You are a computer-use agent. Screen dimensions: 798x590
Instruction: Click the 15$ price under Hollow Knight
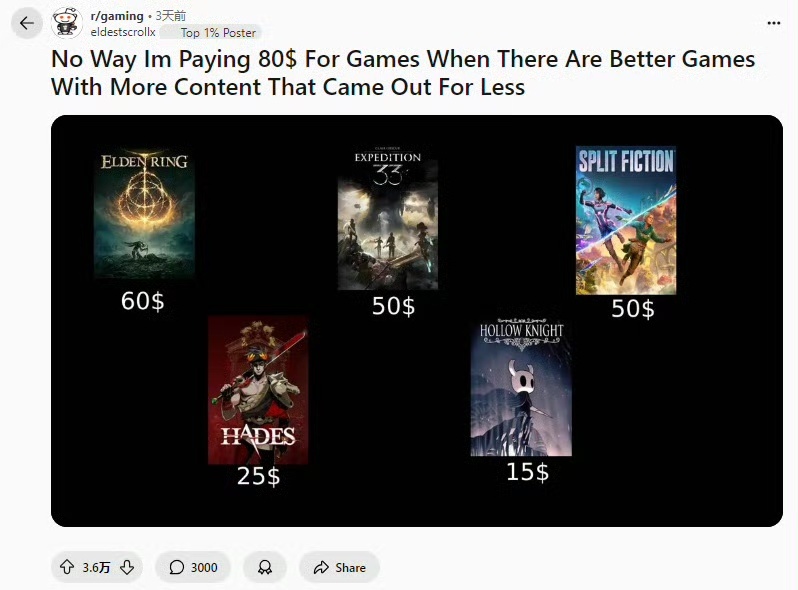coord(528,471)
